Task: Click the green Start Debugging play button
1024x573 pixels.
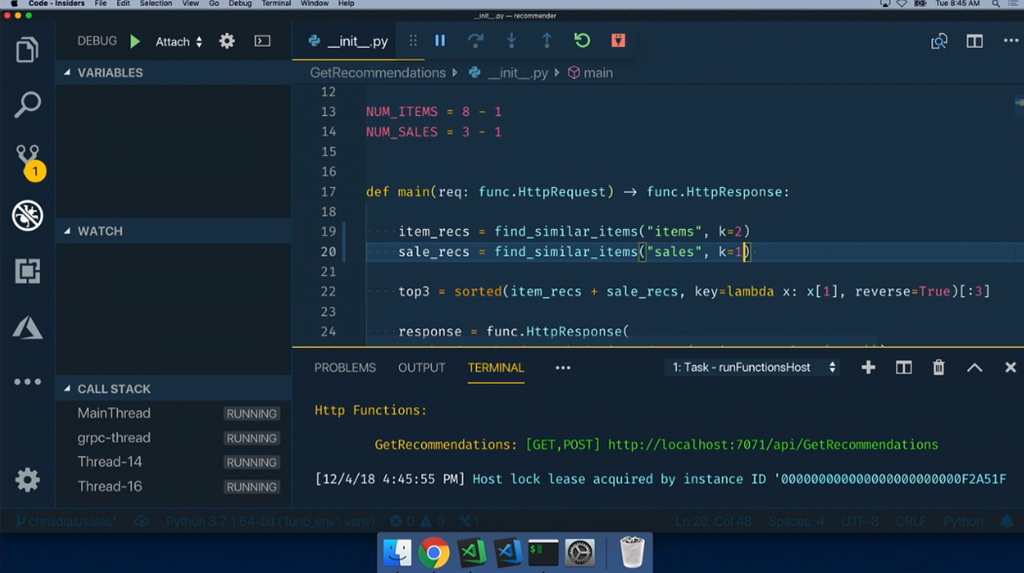Action: click(x=136, y=41)
